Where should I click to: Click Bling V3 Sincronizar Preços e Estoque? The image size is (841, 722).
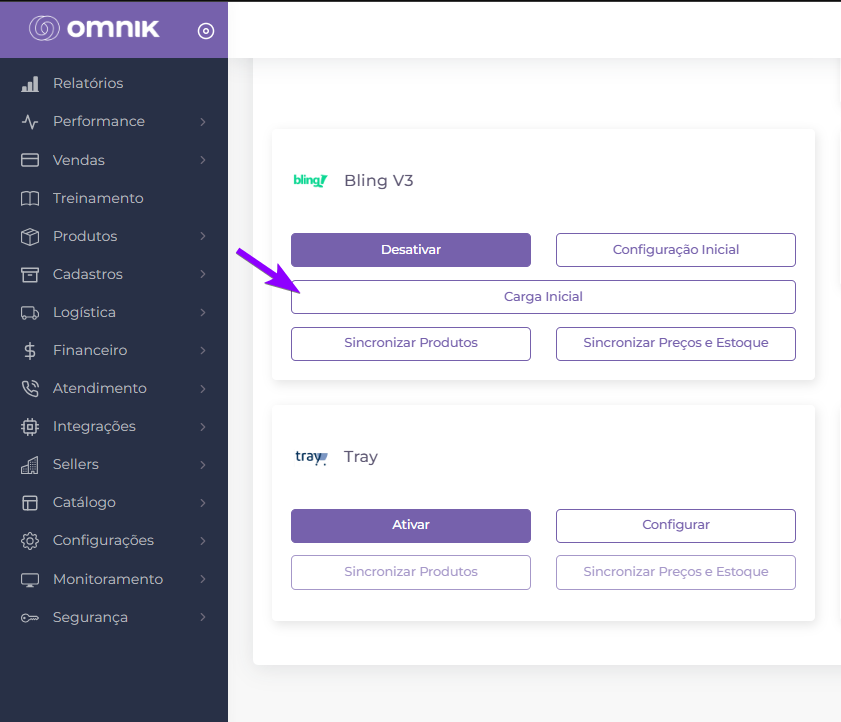pyautogui.click(x=676, y=344)
